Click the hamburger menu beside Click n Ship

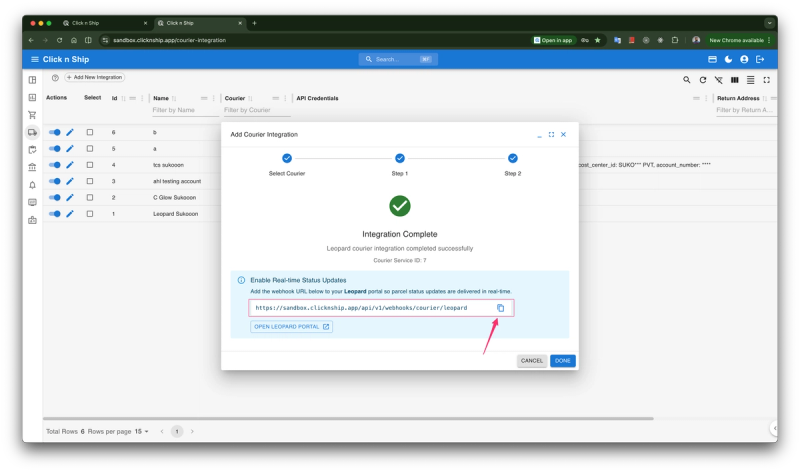coord(35,59)
